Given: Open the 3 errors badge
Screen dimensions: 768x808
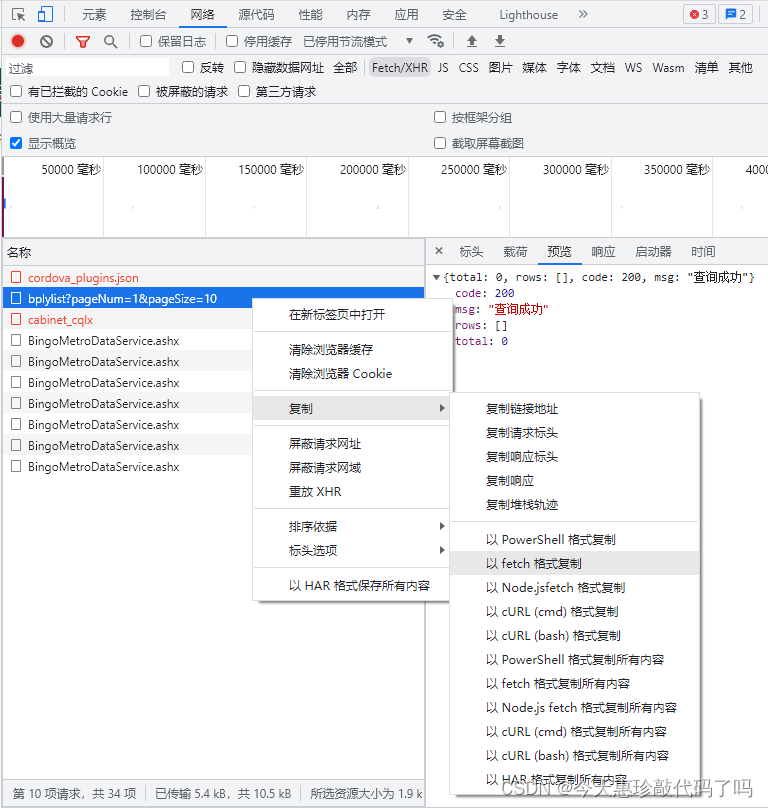Looking at the screenshot, I should (699, 14).
